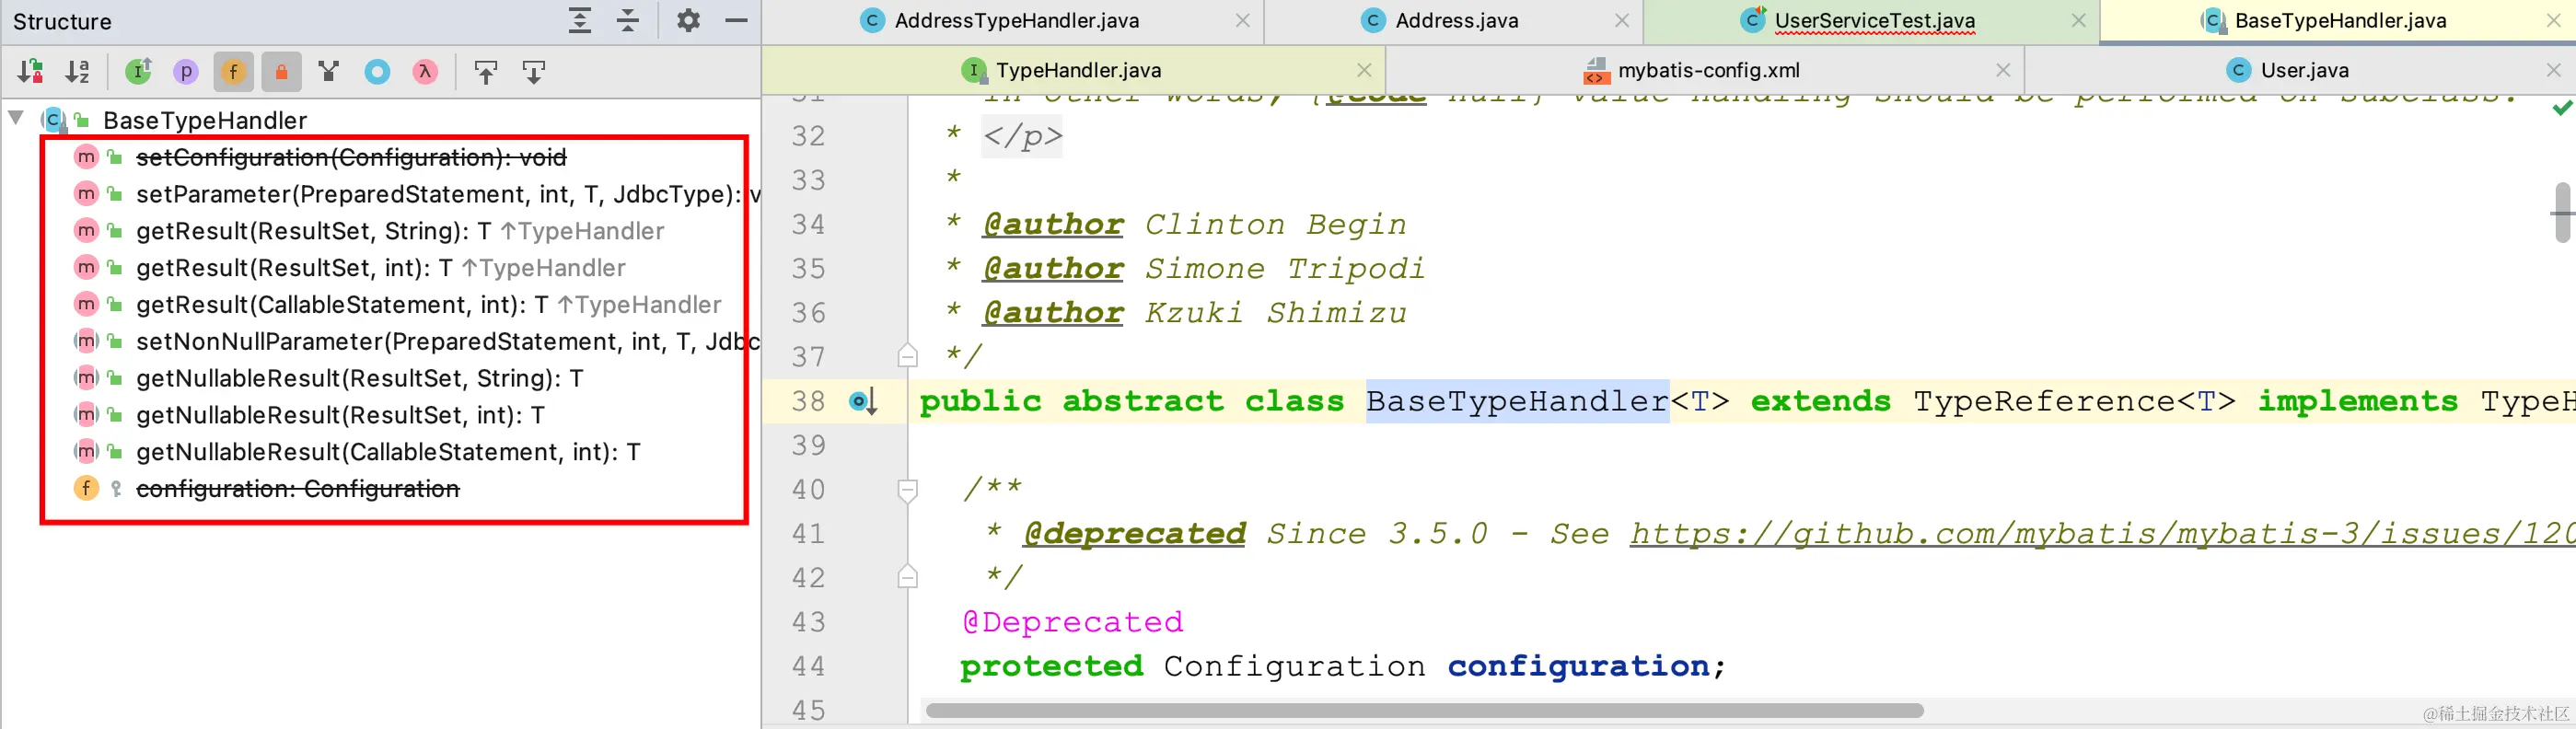2576x729 pixels.
Task: Hide the Structure tool window
Action: pos(736,20)
